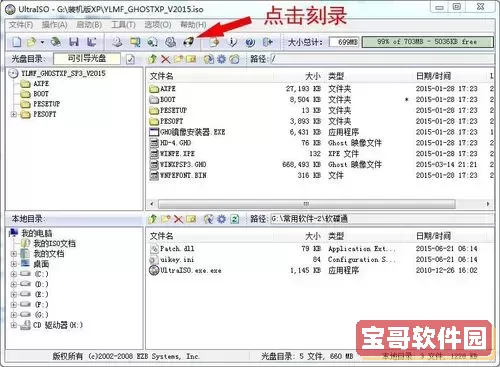The height and width of the screenshot is (367, 500).
Task: Click the local pane red X delete icon
Action: [x=178, y=219]
